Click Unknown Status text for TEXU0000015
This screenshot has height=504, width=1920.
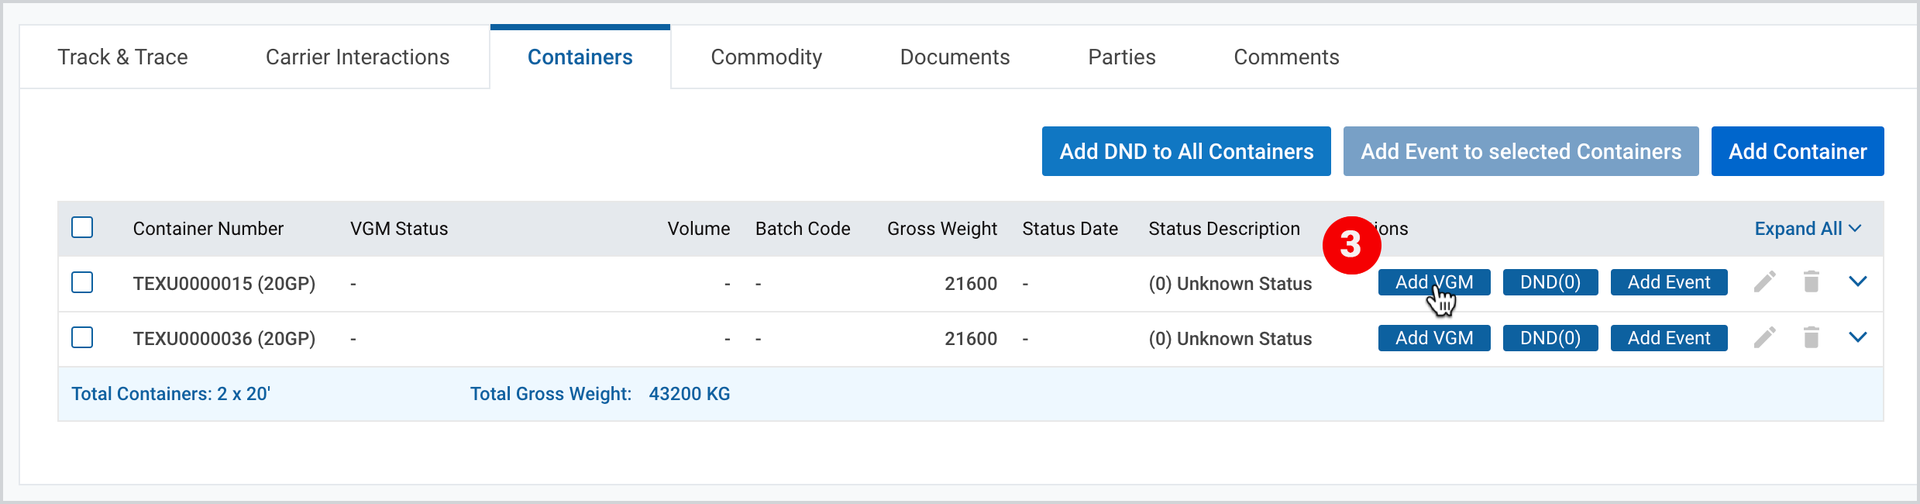1230,284
